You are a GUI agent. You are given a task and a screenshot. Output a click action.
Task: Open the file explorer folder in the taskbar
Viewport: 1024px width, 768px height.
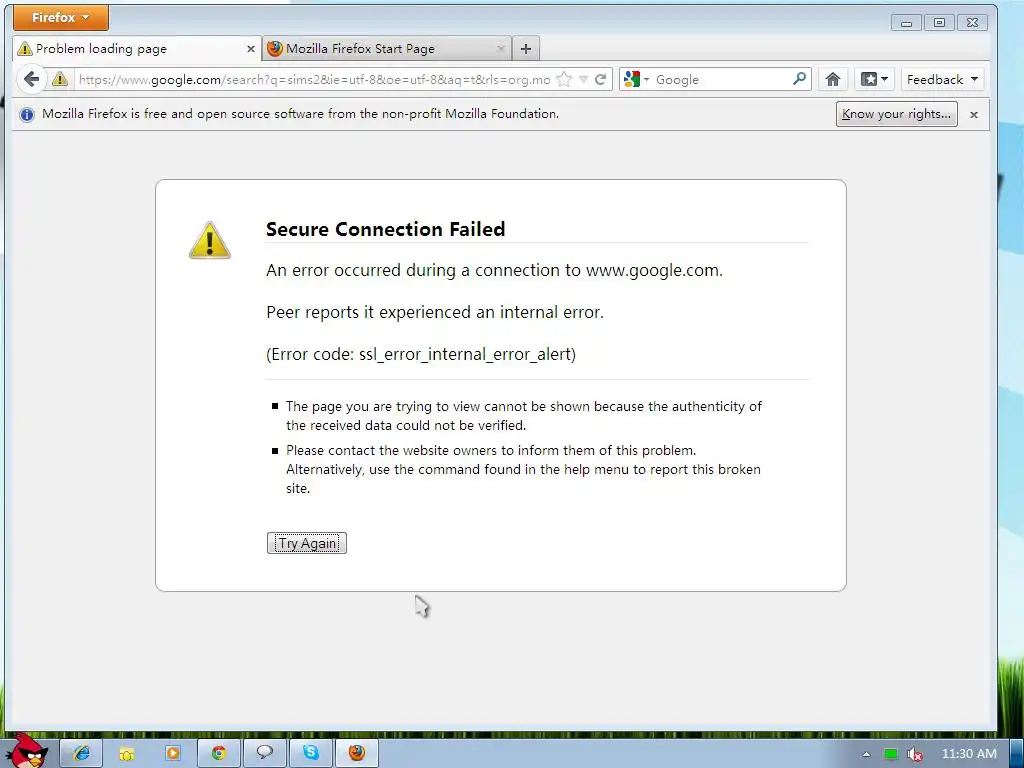click(127, 753)
